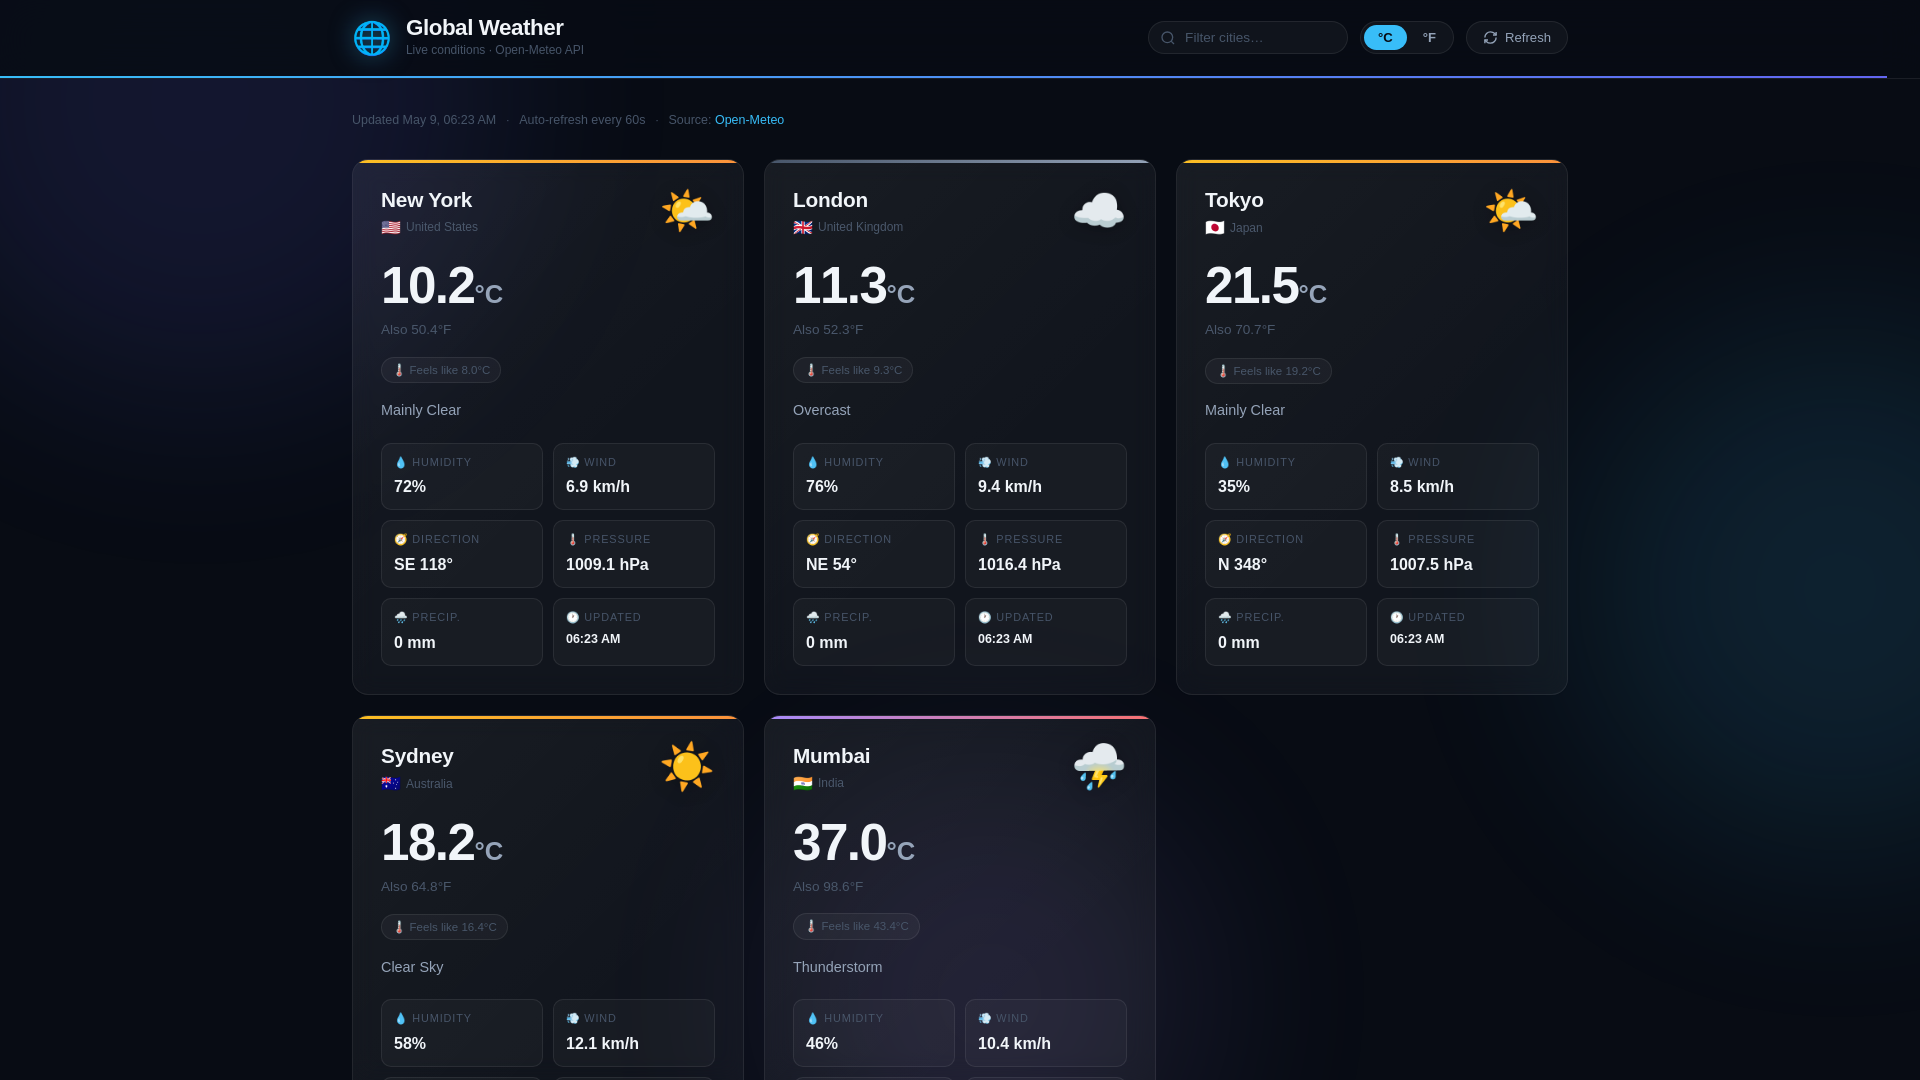Click Sydney's Feels like 16.4°C badge
Viewport: 1920px width, 1080px height.
(x=444, y=927)
